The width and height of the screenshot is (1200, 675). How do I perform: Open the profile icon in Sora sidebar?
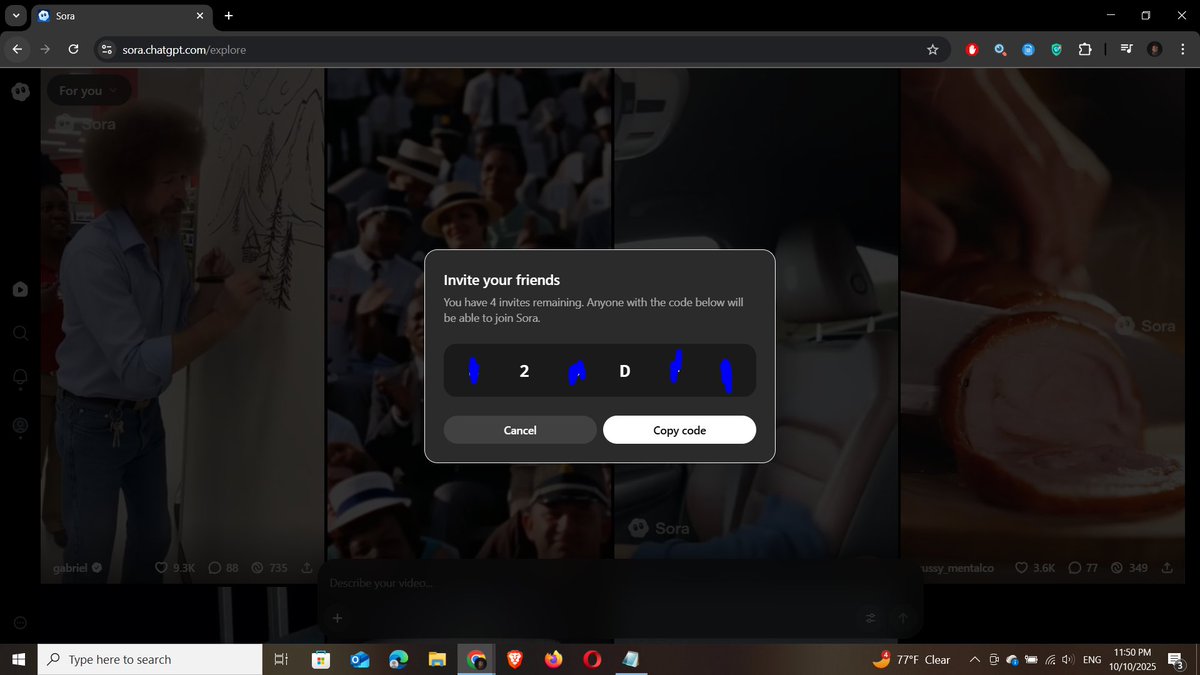(20, 425)
